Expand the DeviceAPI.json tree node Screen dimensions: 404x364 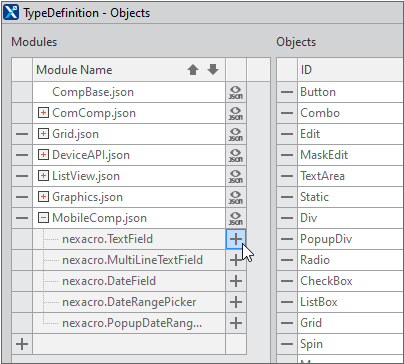coord(43,155)
